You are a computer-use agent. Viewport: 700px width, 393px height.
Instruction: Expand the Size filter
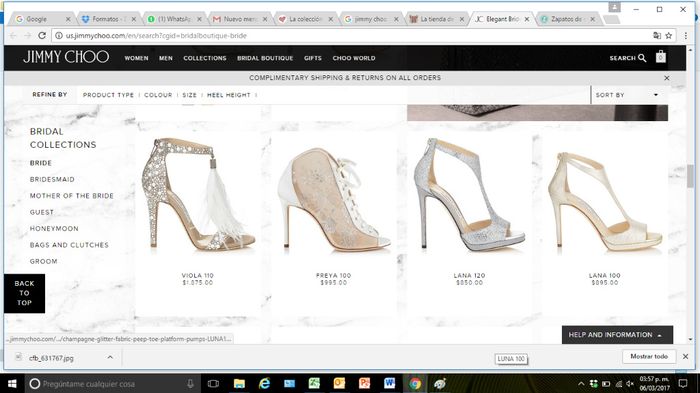pos(189,95)
